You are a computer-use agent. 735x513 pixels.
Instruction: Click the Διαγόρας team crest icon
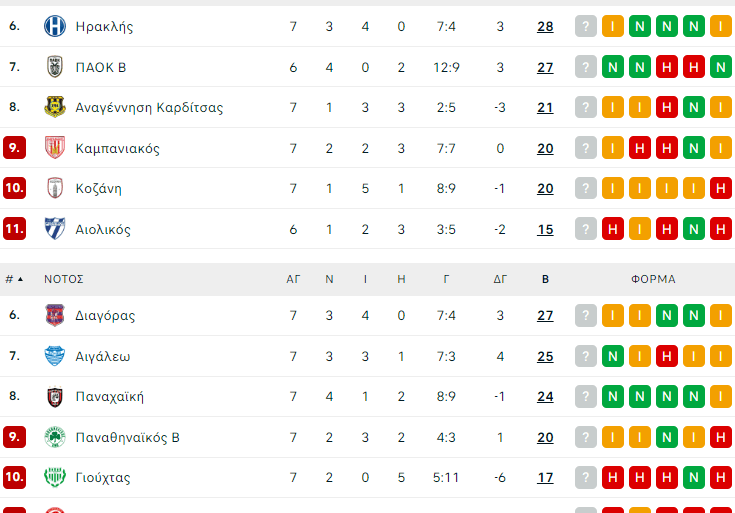point(54,316)
